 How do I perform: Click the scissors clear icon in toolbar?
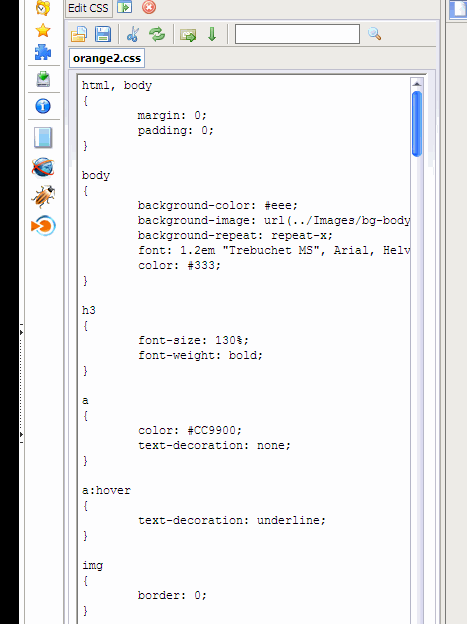(x=133, y=34)
